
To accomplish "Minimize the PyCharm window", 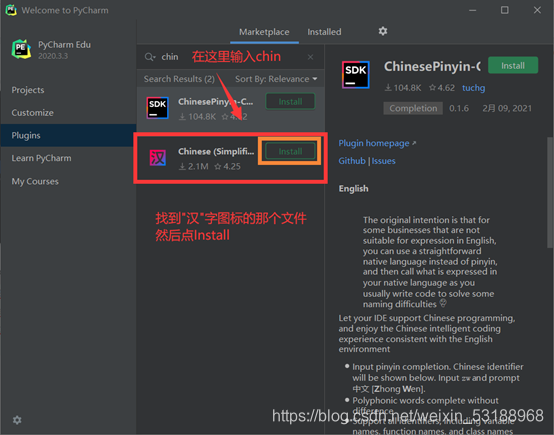I will (472, 10).
